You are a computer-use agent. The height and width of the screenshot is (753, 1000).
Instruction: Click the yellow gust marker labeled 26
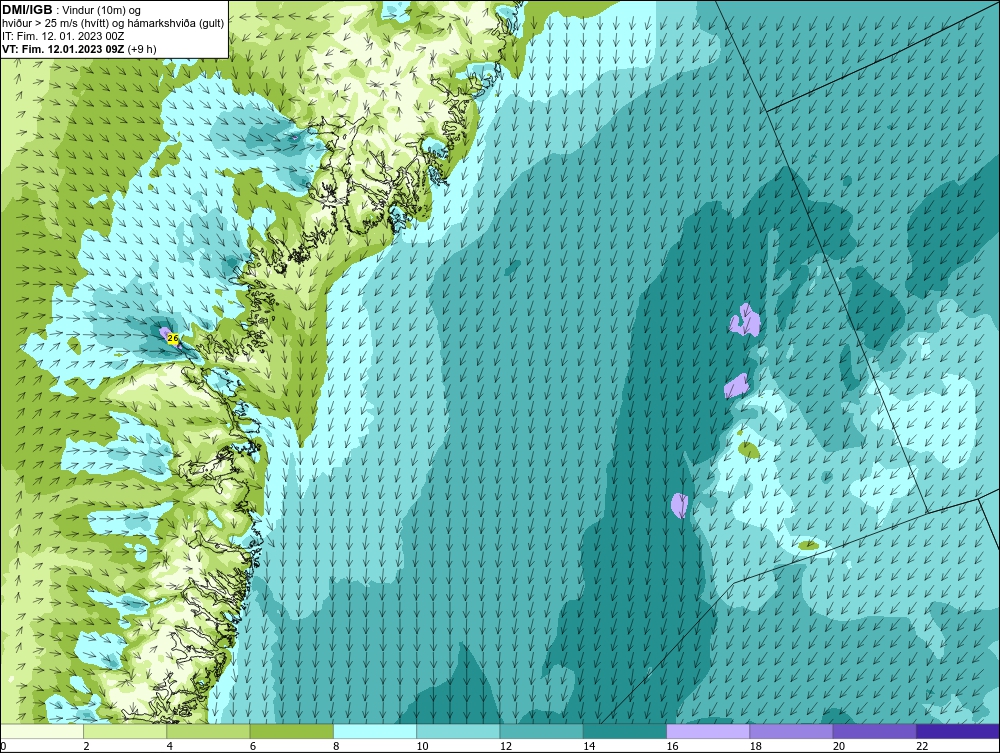(x=173, y=339)
